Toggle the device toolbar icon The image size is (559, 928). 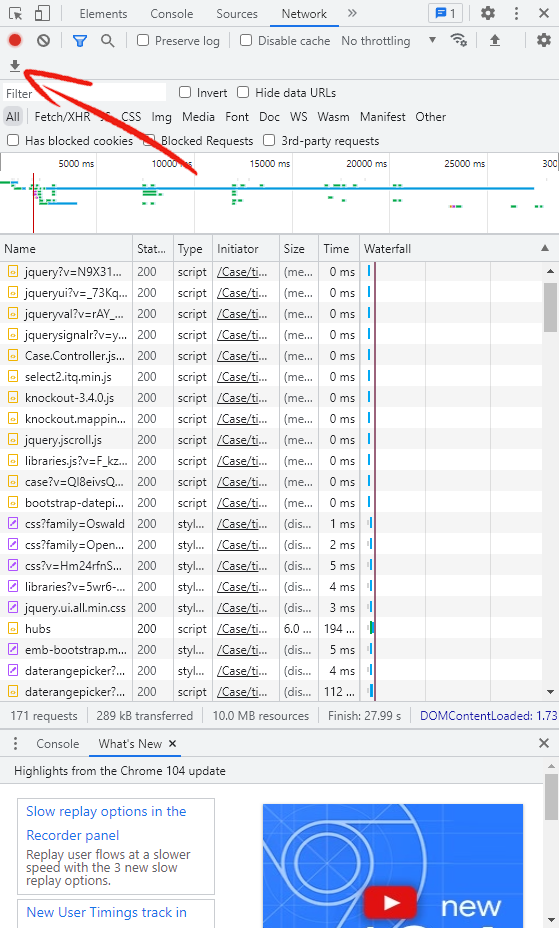click(x=42, y=13)
